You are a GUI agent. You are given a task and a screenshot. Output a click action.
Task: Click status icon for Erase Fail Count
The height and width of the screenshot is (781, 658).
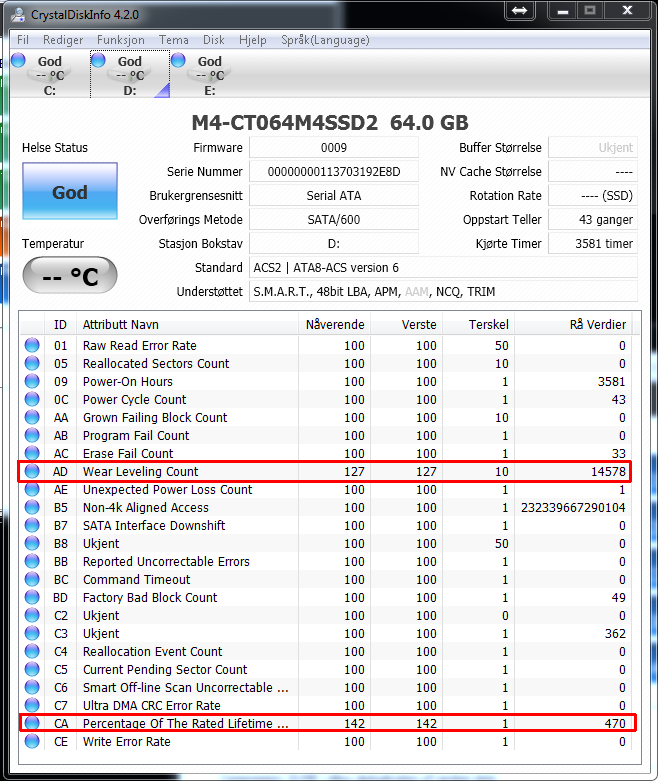pyautogui.click(x=32, y=453)
